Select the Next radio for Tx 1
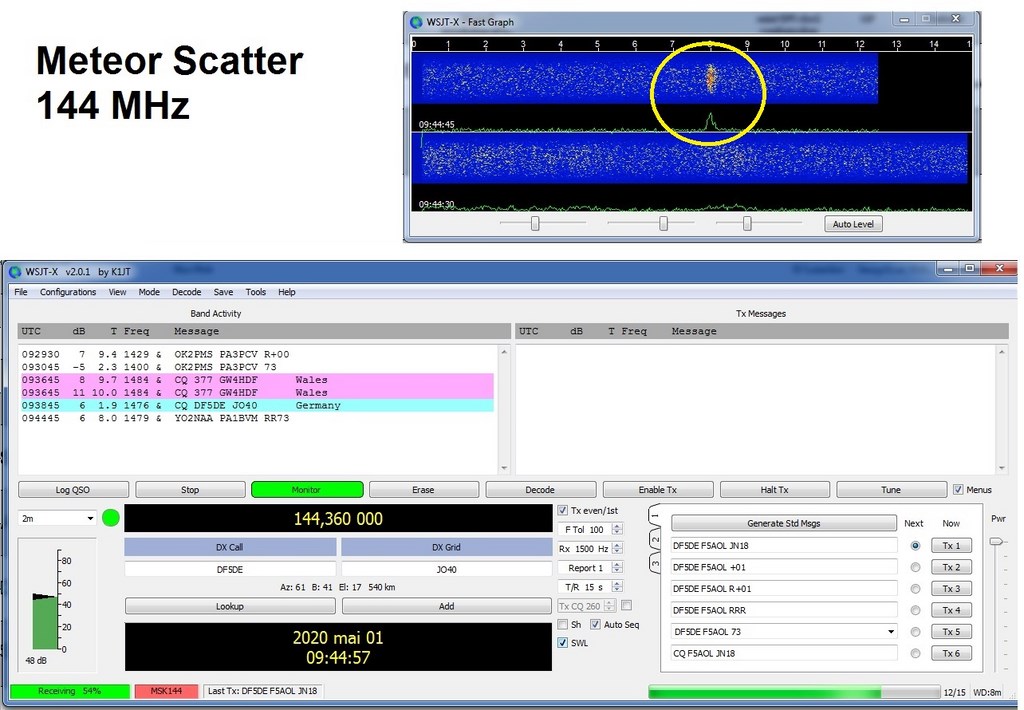The image size is (1024, 710). [915, 545]
